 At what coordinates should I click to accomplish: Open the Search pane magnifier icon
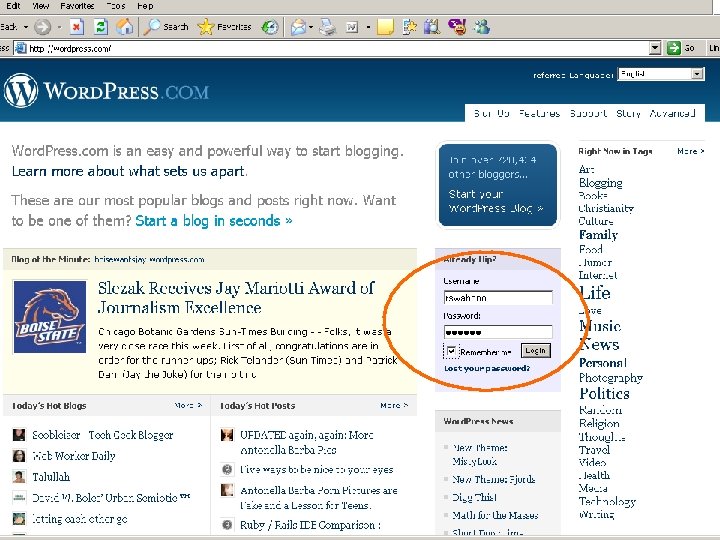tap(151, 27)
